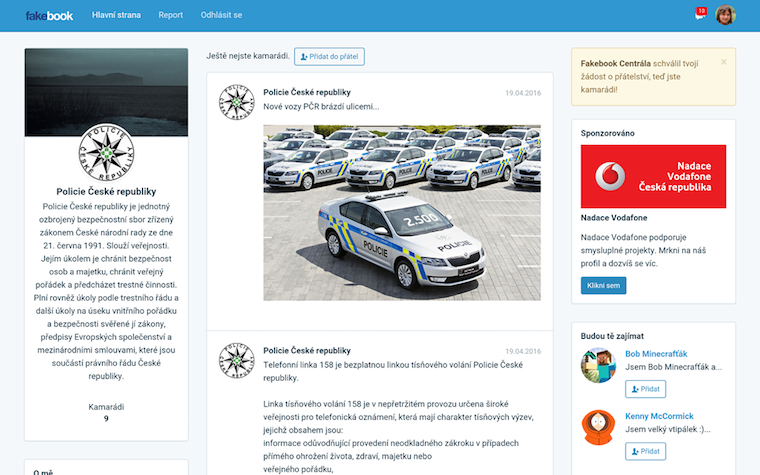Click the Klikni sem button

603,285
